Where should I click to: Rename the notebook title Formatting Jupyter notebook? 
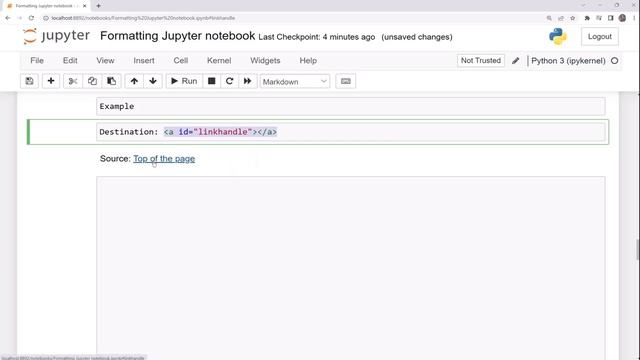[x=178, y=36]
